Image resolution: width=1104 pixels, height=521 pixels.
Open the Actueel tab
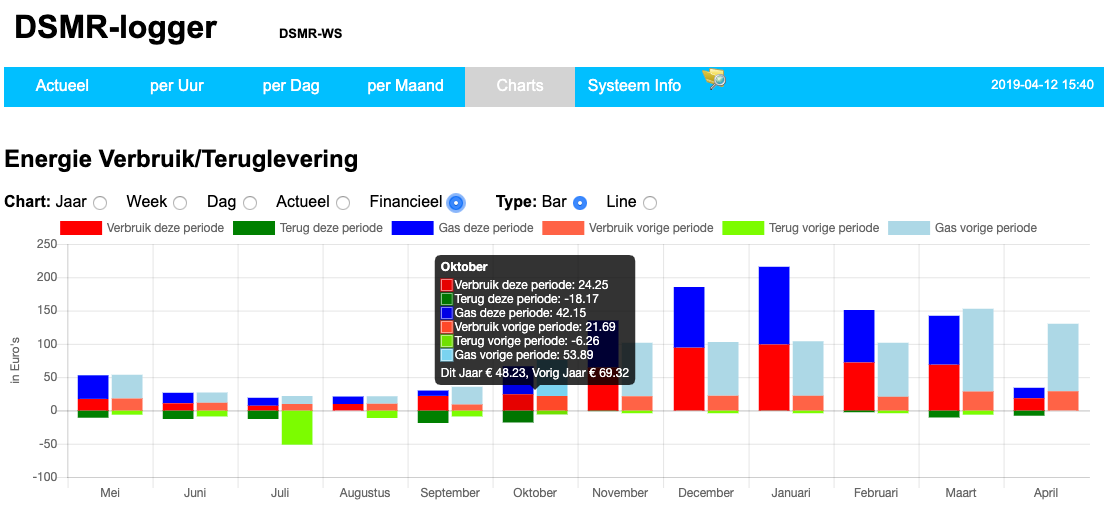62,86
